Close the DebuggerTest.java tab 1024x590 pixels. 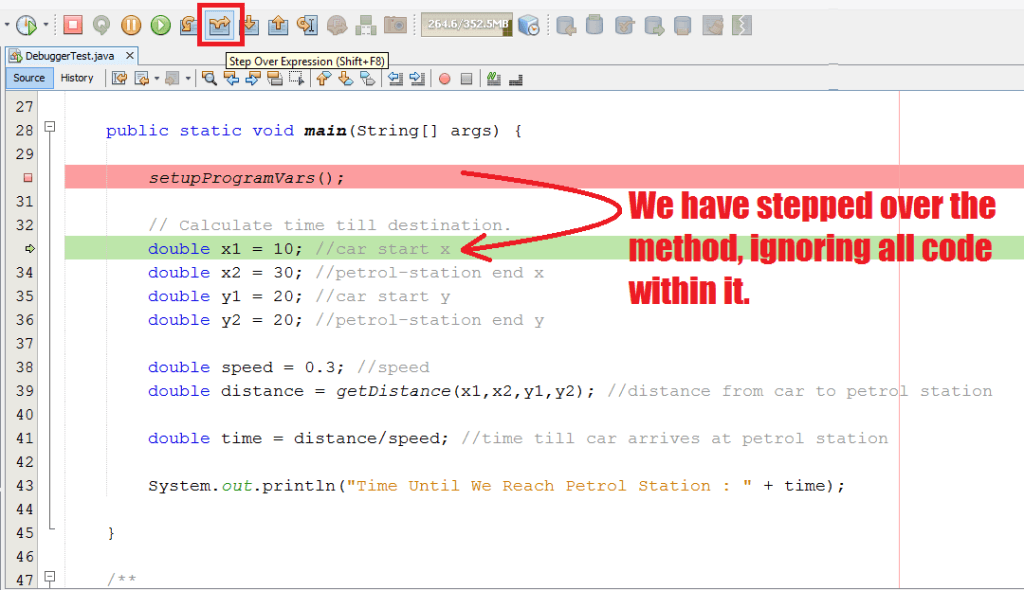click(130, 56)
